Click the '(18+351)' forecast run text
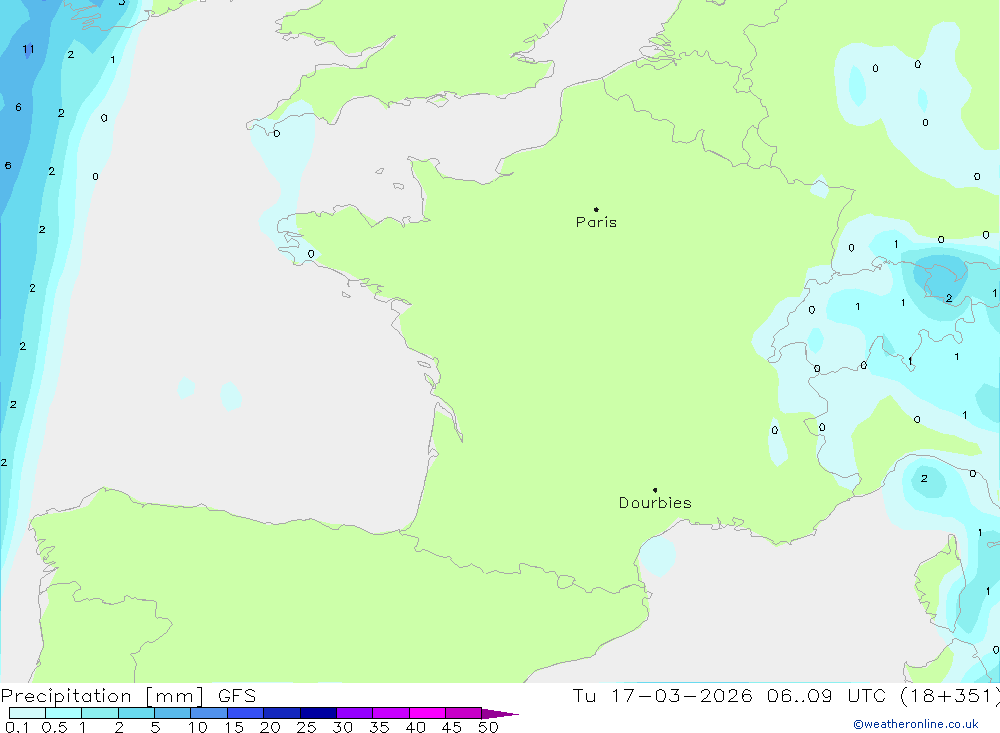Image resolution: width=1000 pixels, height=733 pixels. coord(949,696)
